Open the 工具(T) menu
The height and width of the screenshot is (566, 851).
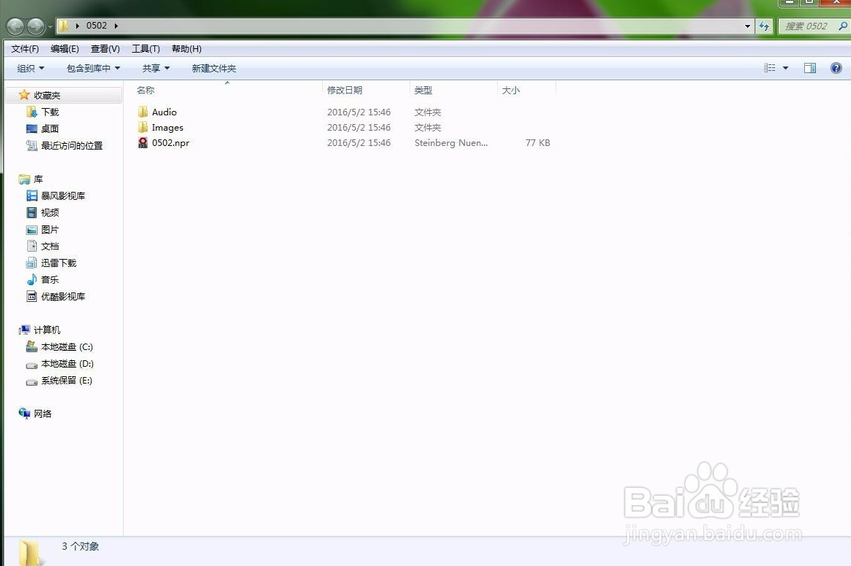point(145,49)
